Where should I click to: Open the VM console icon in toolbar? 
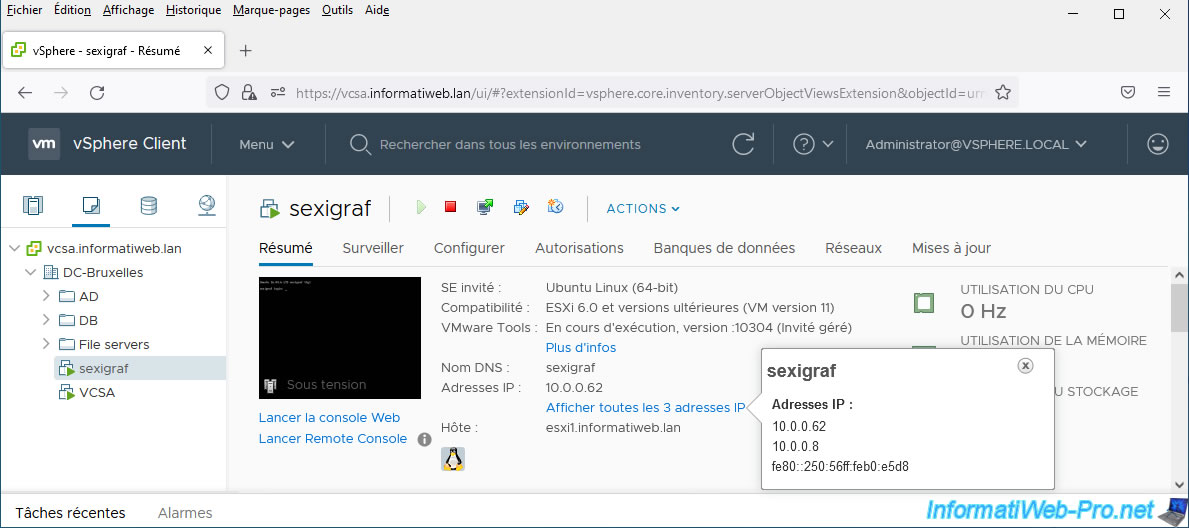[485, 208]
